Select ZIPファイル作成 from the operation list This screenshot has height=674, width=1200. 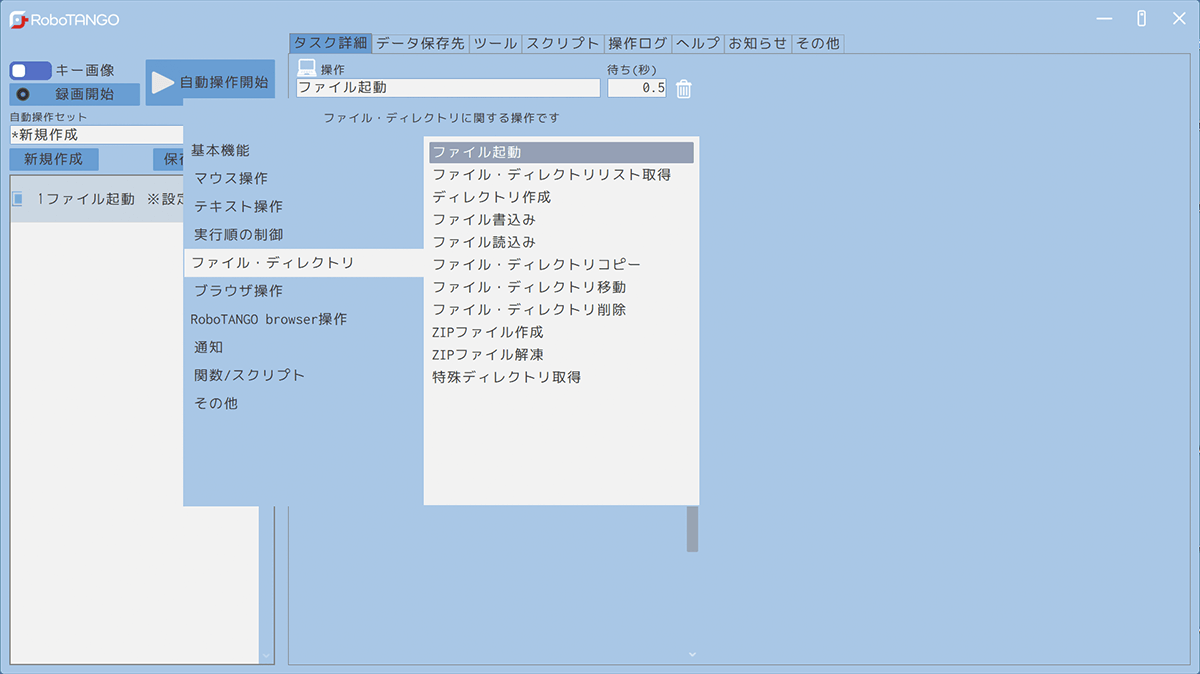(487, 332)
